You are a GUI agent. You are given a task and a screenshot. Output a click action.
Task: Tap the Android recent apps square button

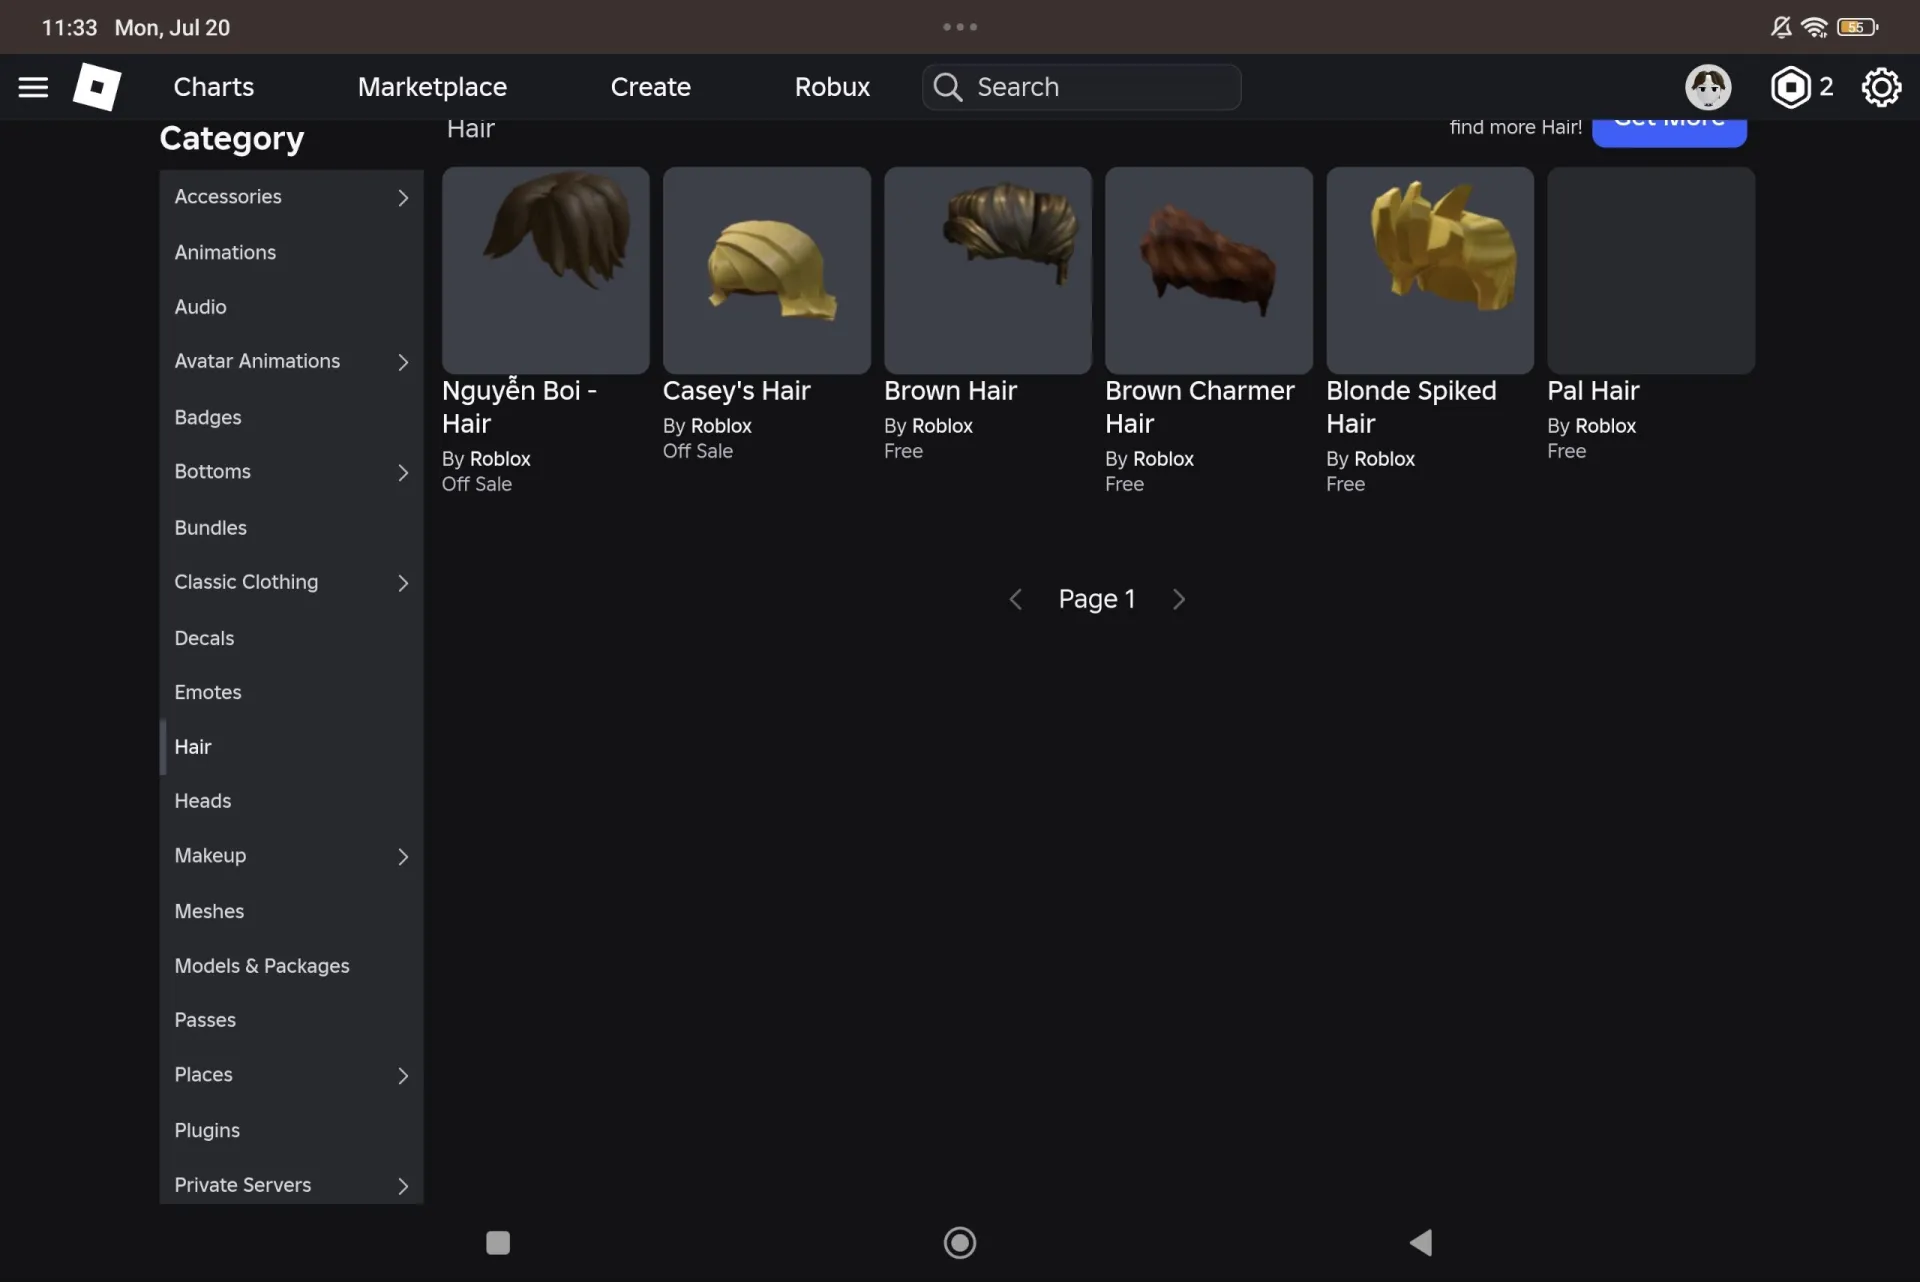tap(498, 1242)
